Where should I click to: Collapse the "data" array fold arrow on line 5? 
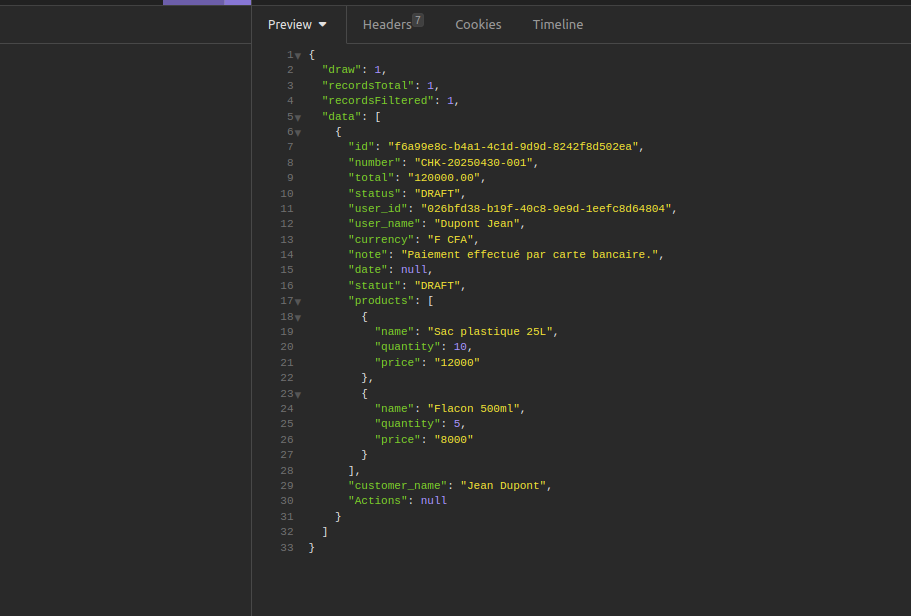pyautogui.click(x=298, y=117)
